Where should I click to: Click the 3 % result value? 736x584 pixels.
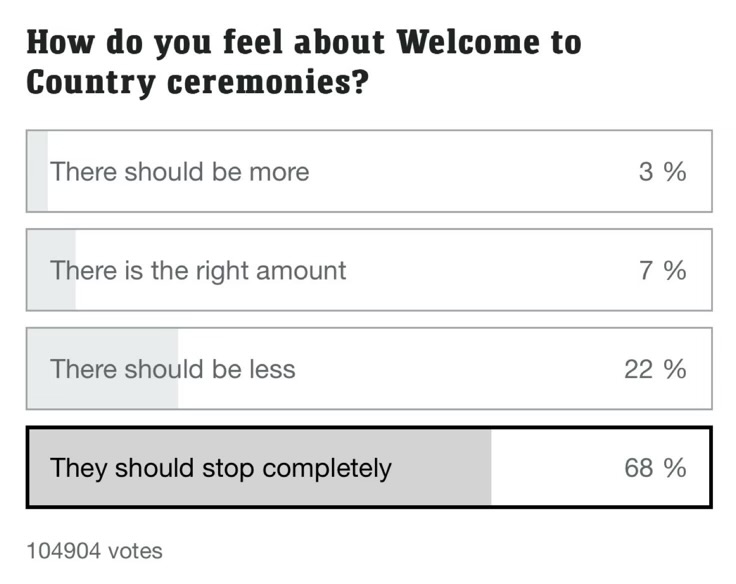tap(662, 171)
